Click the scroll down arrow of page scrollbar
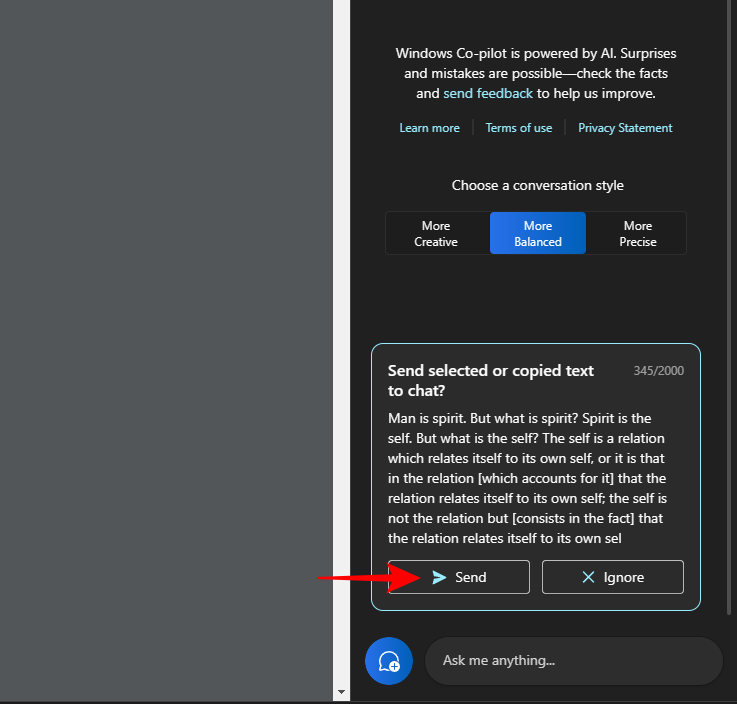Screen dimensions: 737x704 [342, 692]
